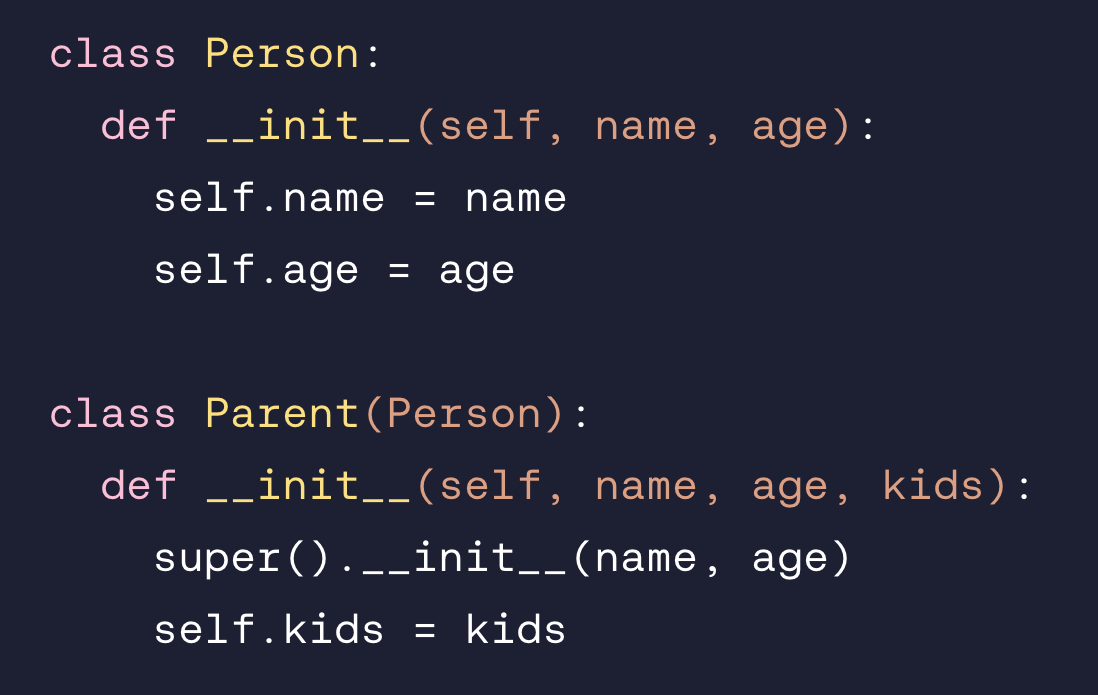The image size is (1098, 695).
Task: Click the 'class' keyword before Parent
Action: [x=112, y=414]
